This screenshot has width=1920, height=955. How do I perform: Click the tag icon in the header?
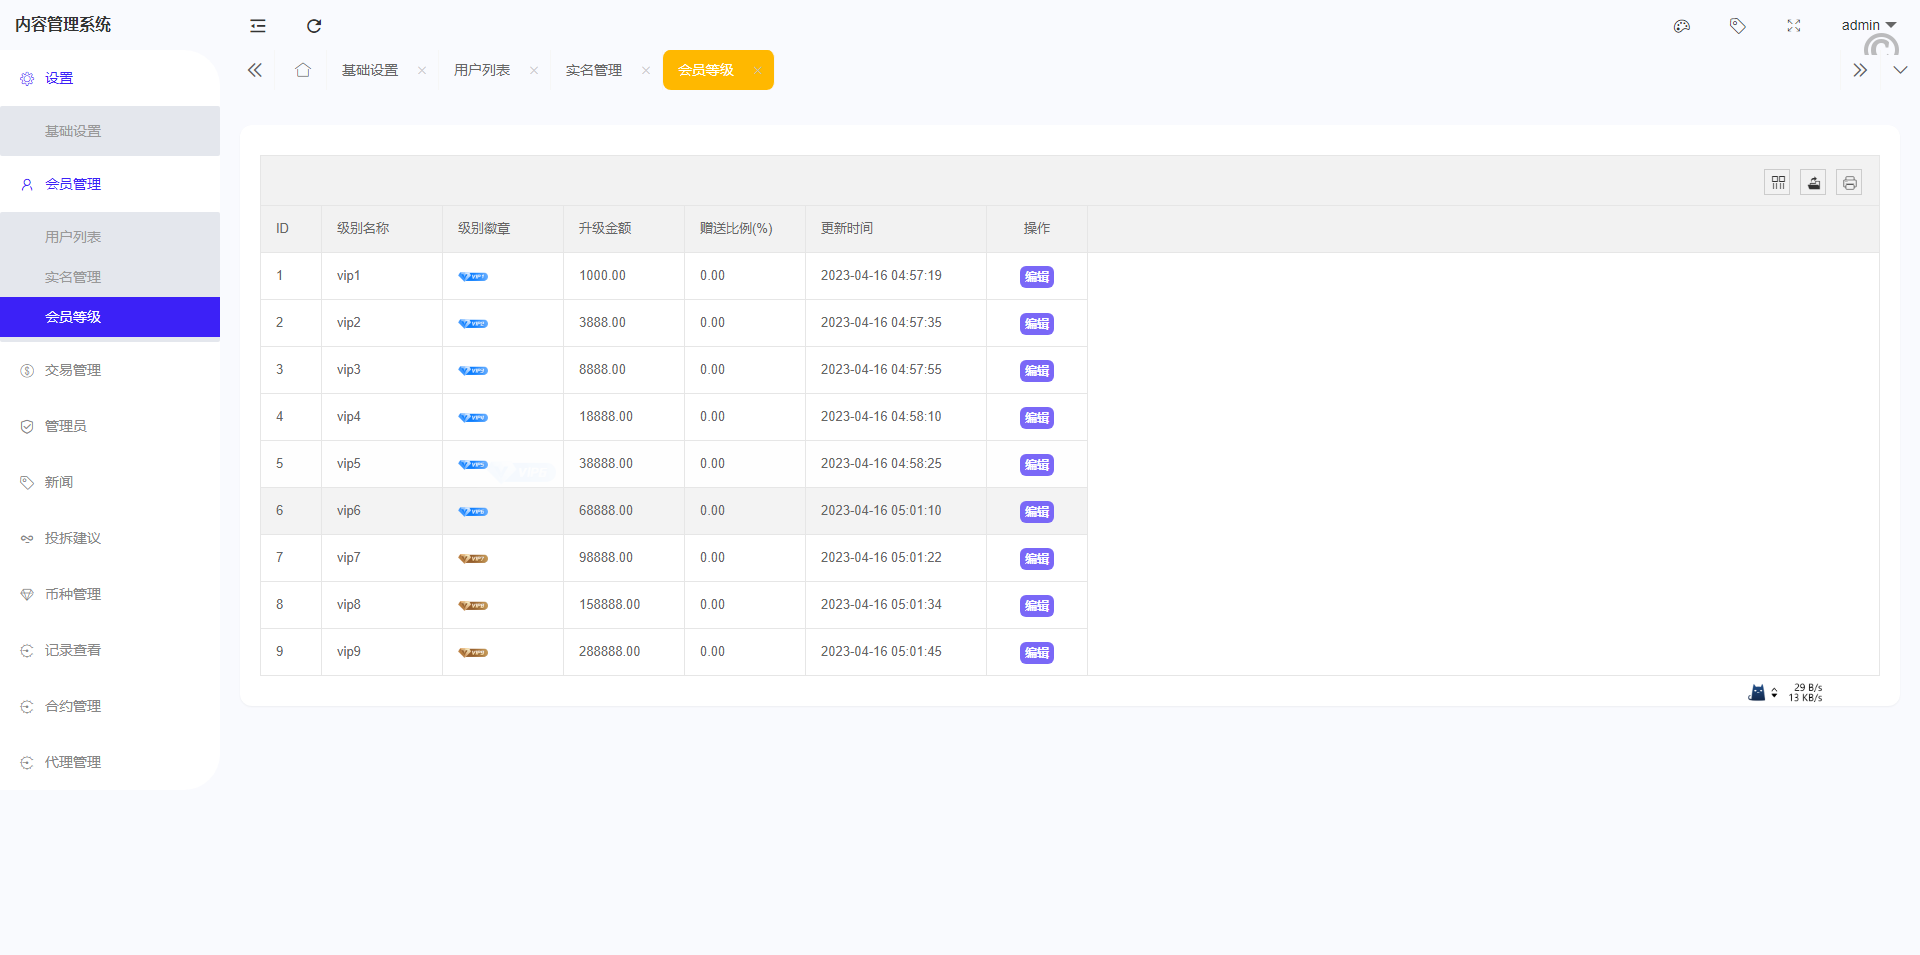(x=1738, y=26)
